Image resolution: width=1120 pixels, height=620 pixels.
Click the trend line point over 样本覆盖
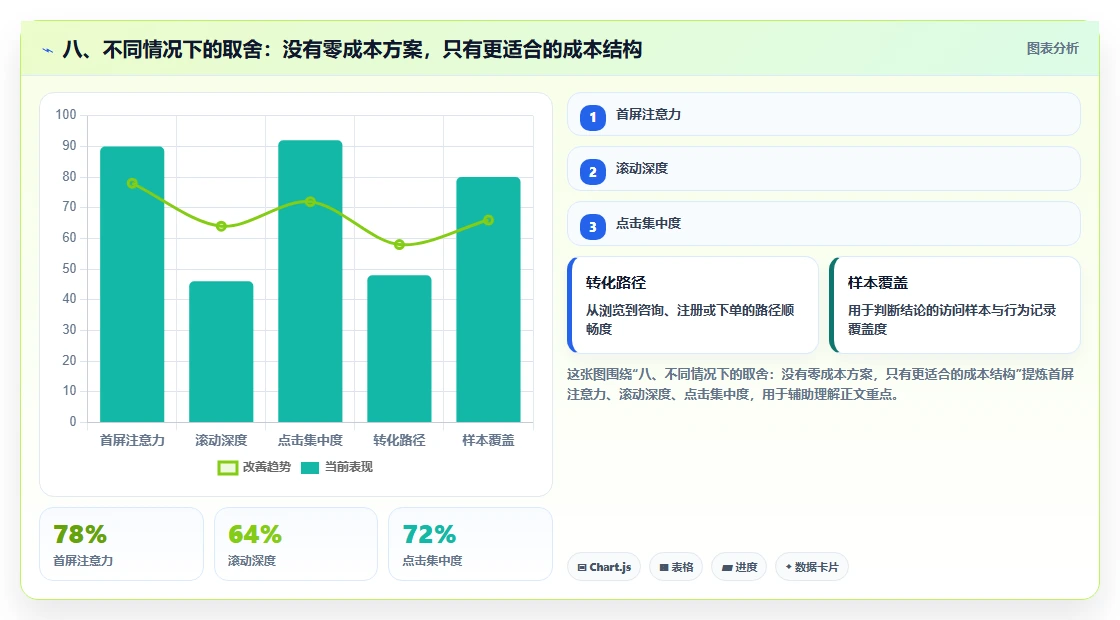[x=489, y=221]
